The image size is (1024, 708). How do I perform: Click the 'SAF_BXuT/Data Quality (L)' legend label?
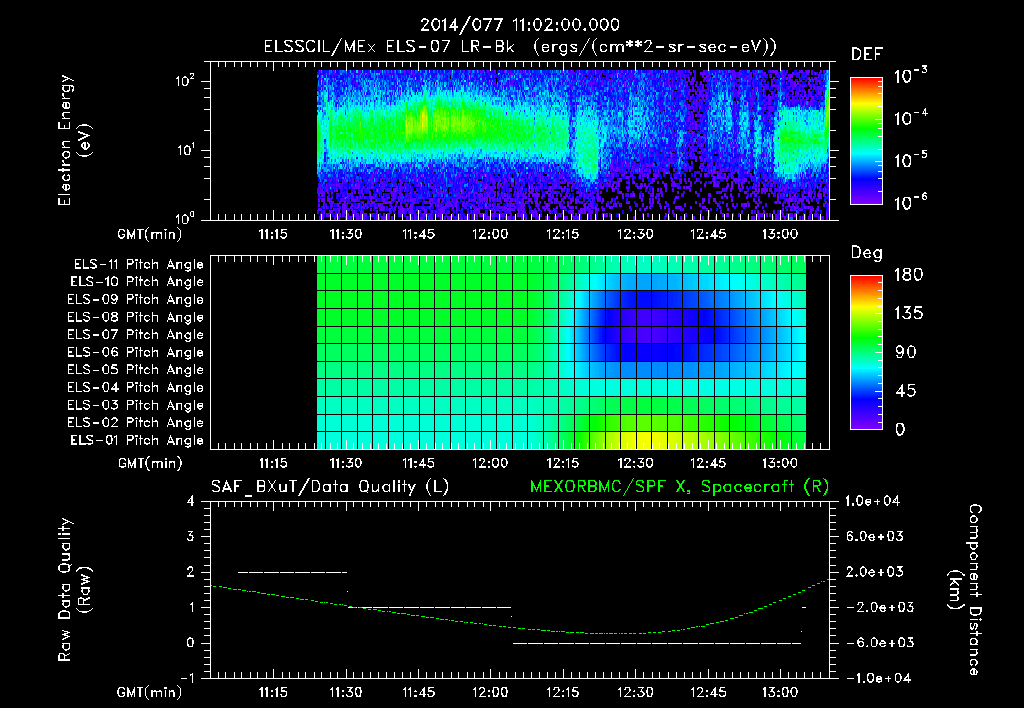tap(330, 487)
